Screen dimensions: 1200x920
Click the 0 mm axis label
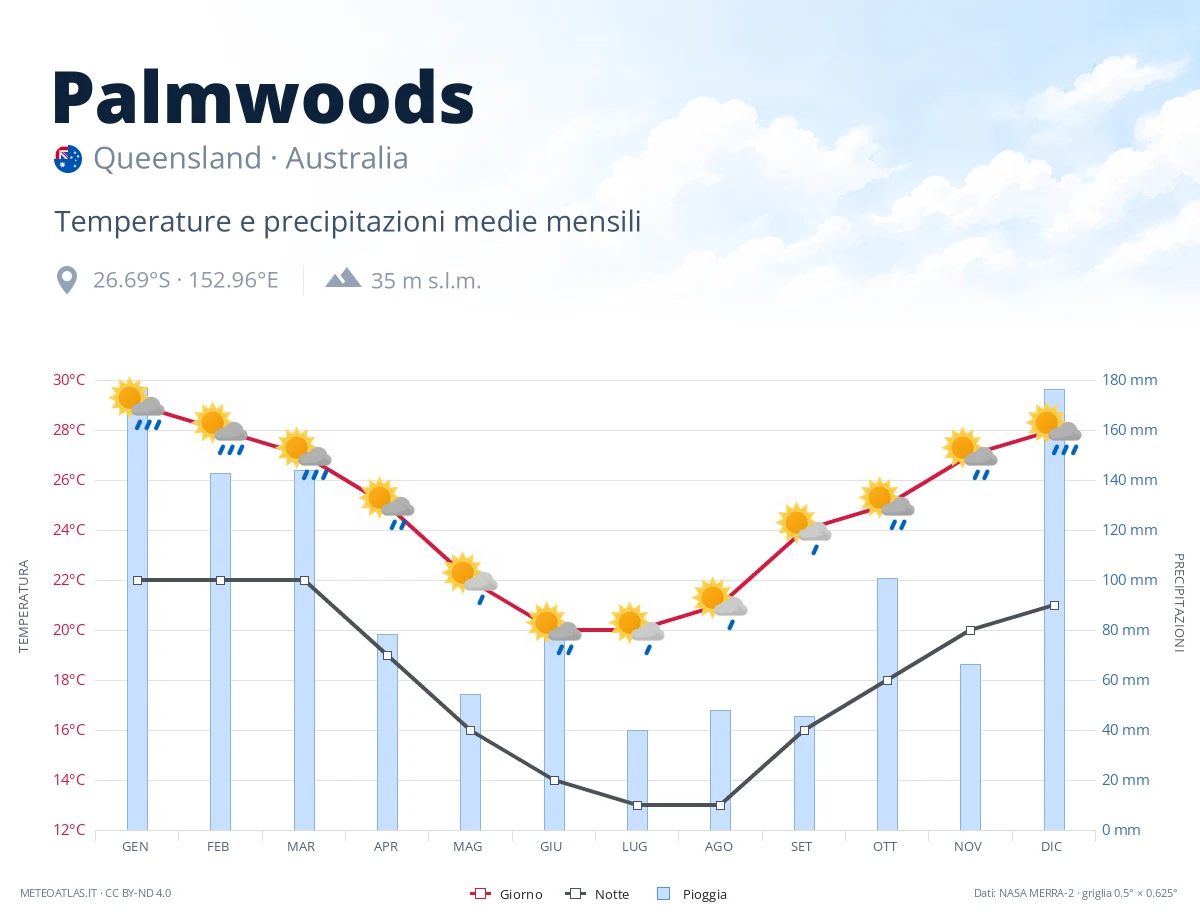(x=1122, y=830)
